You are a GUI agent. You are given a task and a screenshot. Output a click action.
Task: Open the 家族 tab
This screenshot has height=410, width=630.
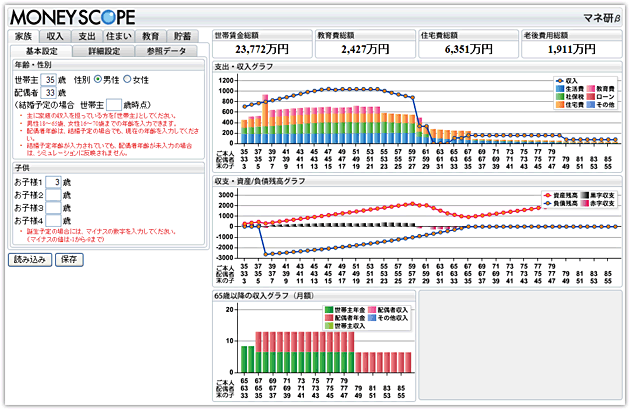(x=23, y=37)
